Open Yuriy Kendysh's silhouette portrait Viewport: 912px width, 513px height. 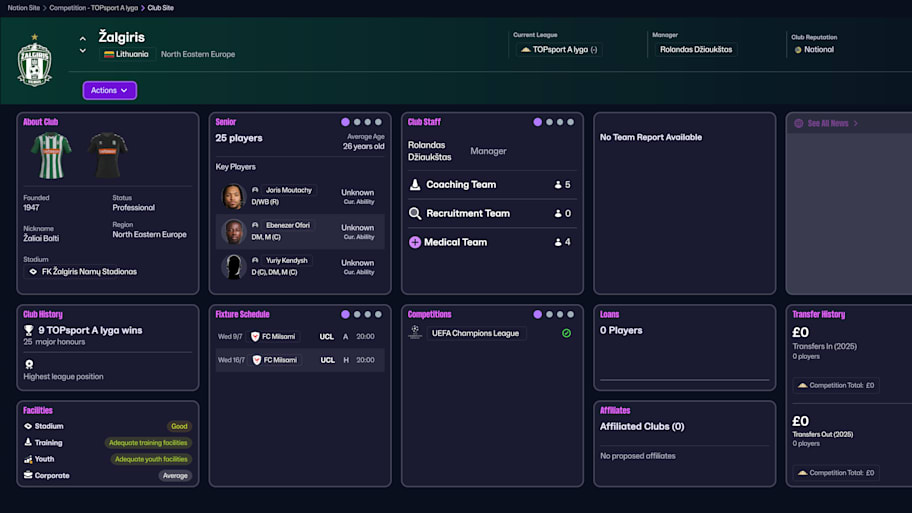pyautogui.click(x=233, y=266)
